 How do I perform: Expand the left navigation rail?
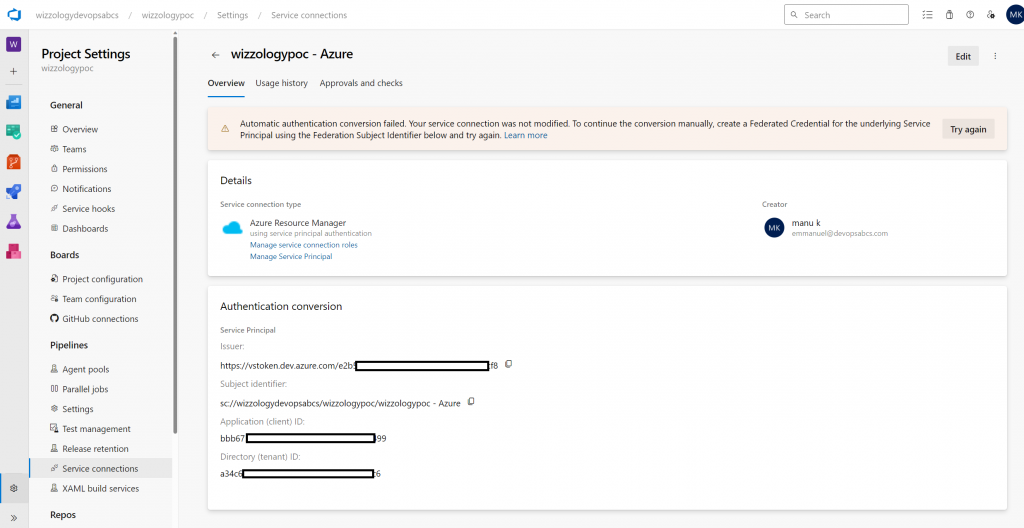pyautogui.click(x=14, y=517)
